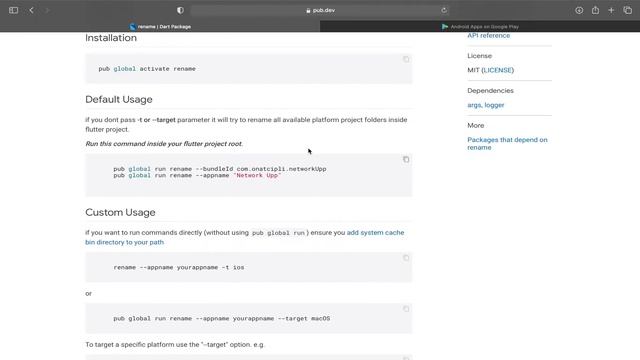The image size is (640, 360).
Task: Open the downloads icon in toolbar
Action: pyautogui.click(x=579, y=10)
